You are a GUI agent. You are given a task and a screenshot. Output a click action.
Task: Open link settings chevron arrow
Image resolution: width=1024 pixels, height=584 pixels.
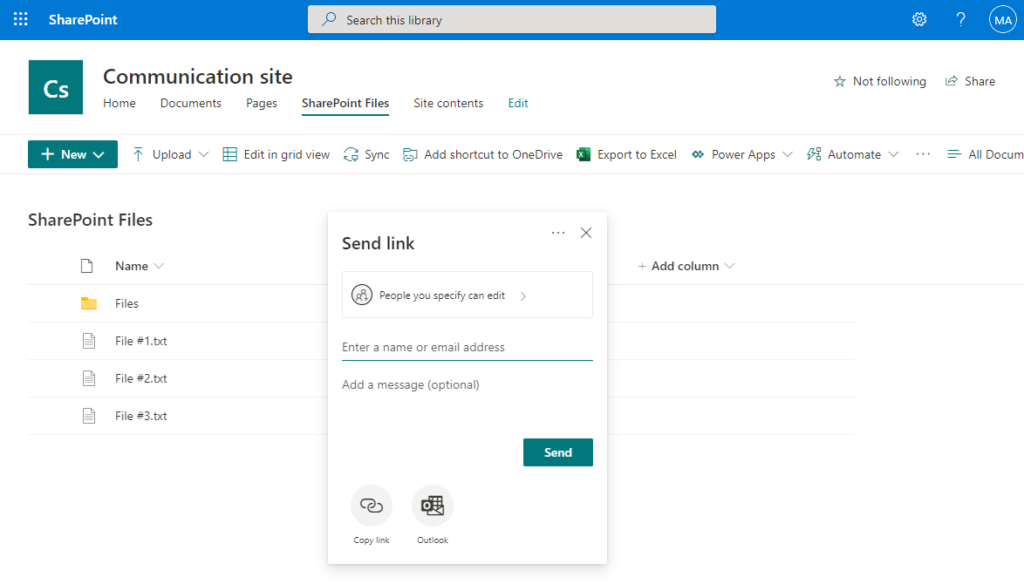click(523, 296)
